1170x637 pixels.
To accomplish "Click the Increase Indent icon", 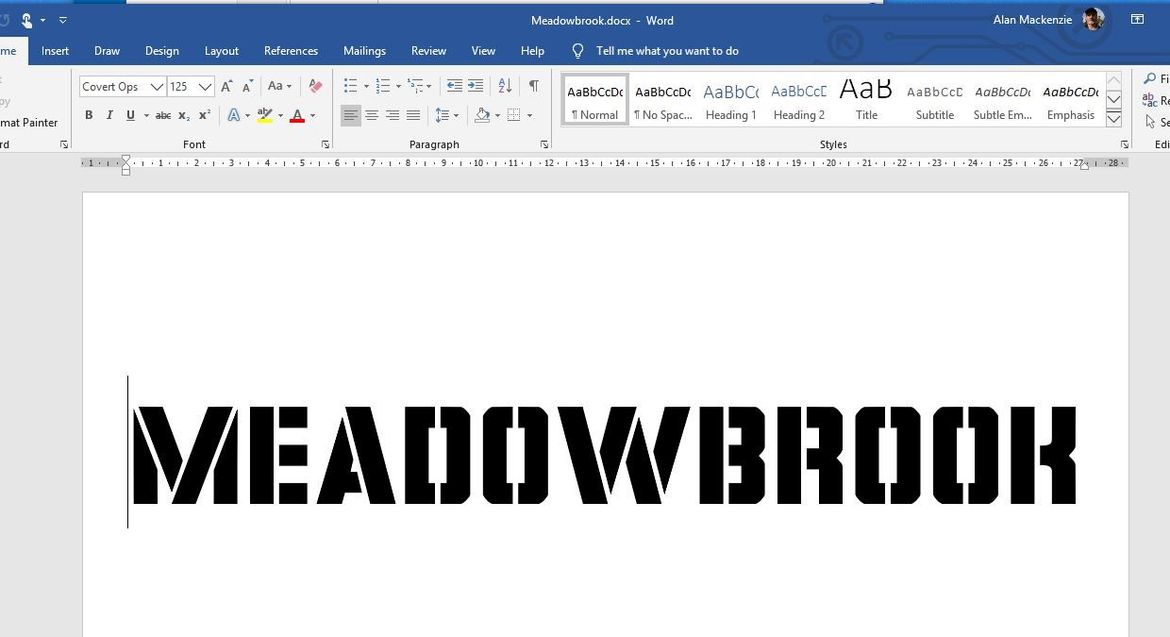I will coord(476,86).
